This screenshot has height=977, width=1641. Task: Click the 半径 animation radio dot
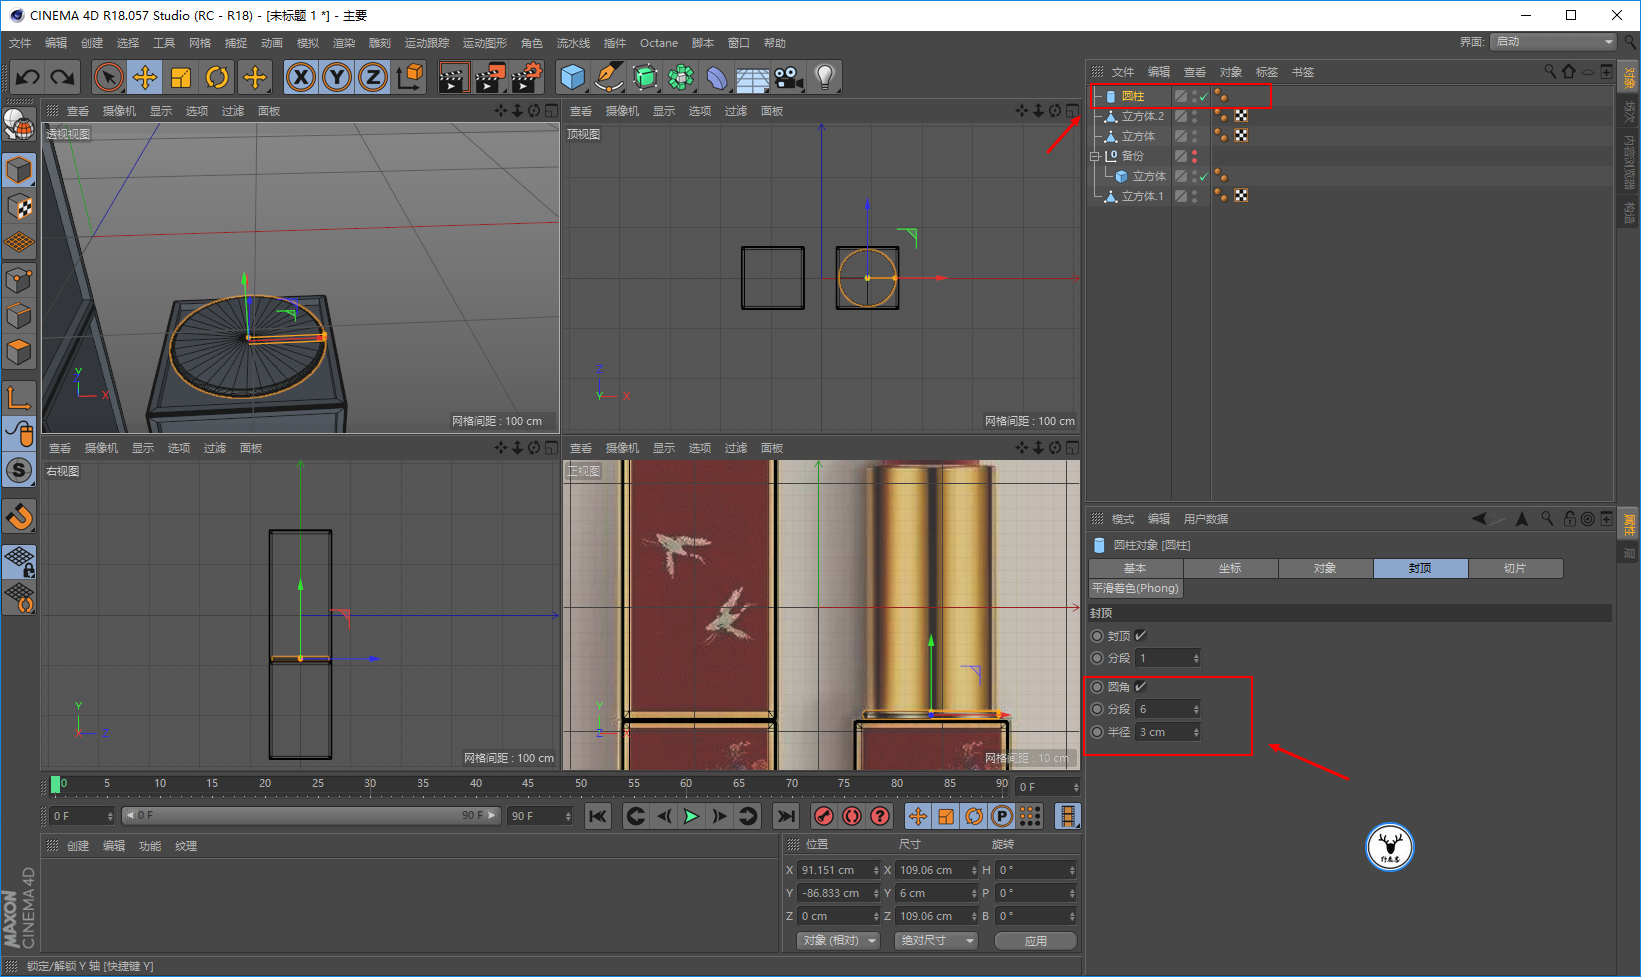click(1097, 732)
